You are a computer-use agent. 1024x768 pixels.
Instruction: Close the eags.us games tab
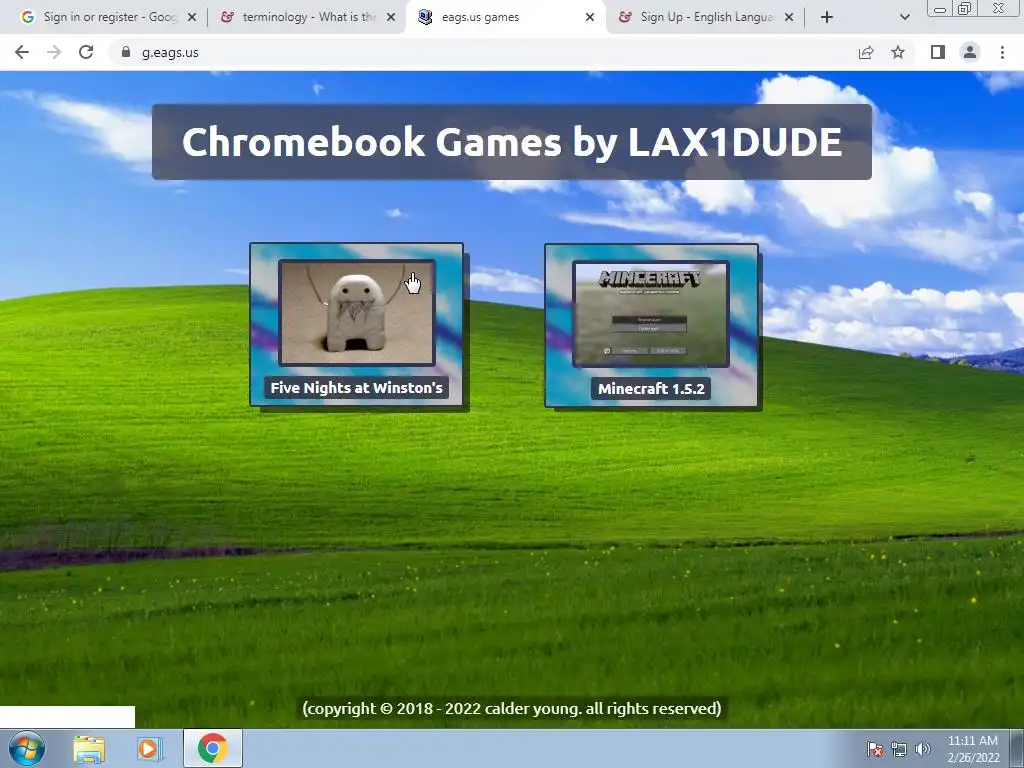590,18
